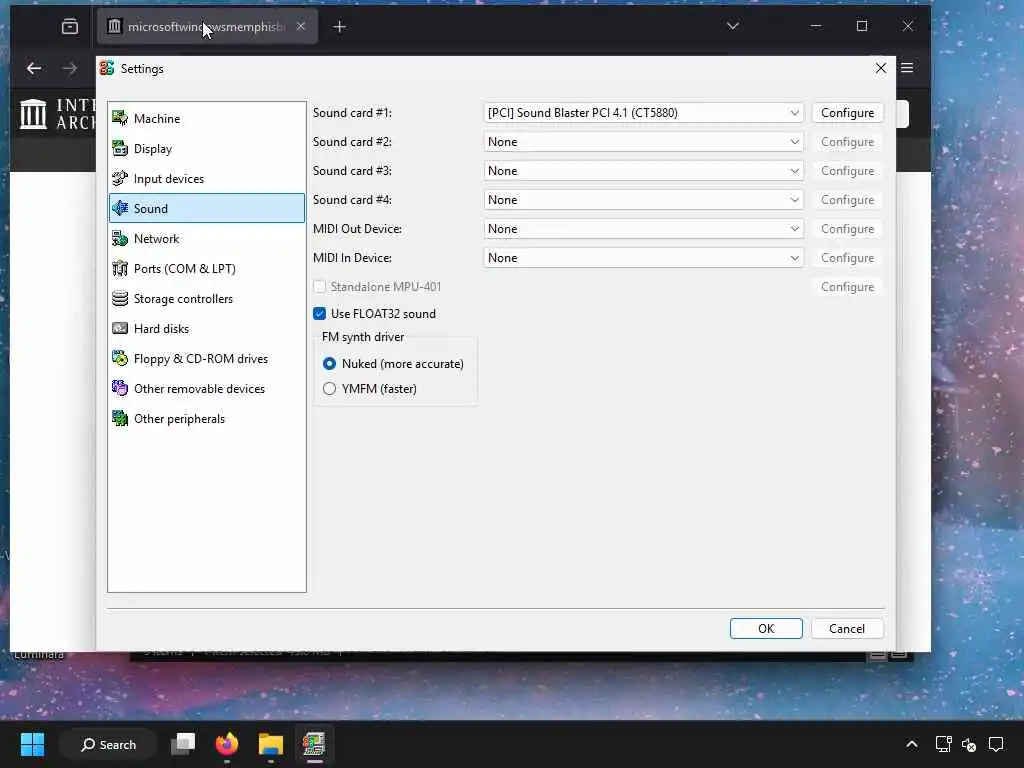Open File Explorer from taskbar
This screenshot has height=768, width=1024.
pyautogui.click(x=270, y=744)
